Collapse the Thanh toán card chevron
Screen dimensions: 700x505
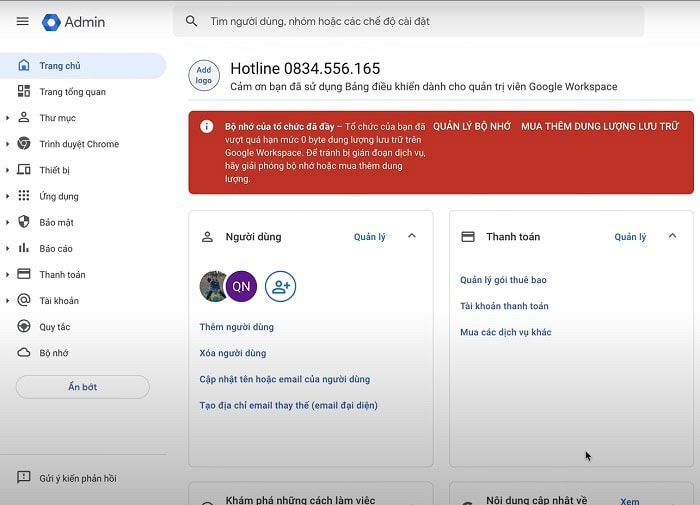click(x=672, y=236)
